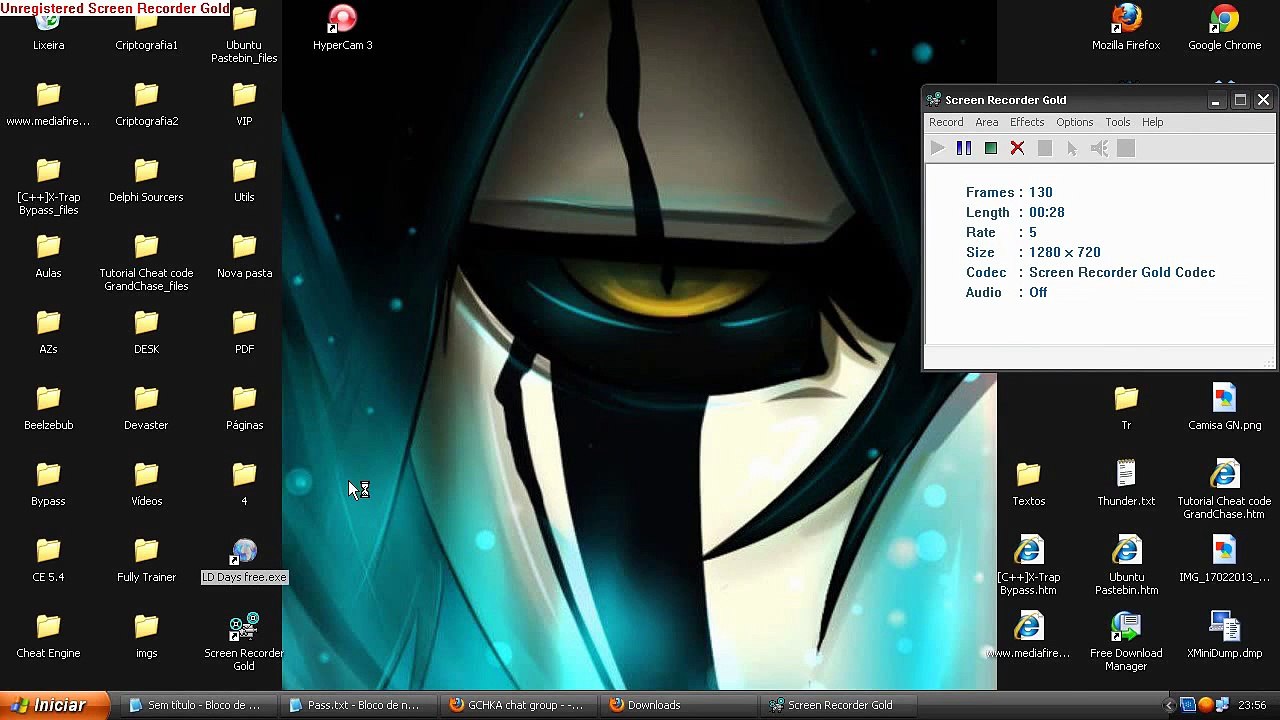This screenshot has height=720, width=1280.
Task: Select the CE 5.4 folder
Action: click(x=48, y=560)
